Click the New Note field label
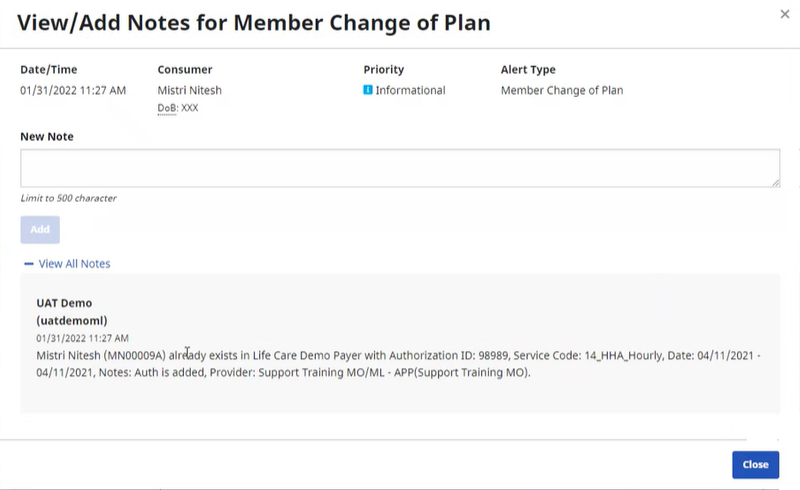This screenshot has width=800, height=490. [47, 137]
